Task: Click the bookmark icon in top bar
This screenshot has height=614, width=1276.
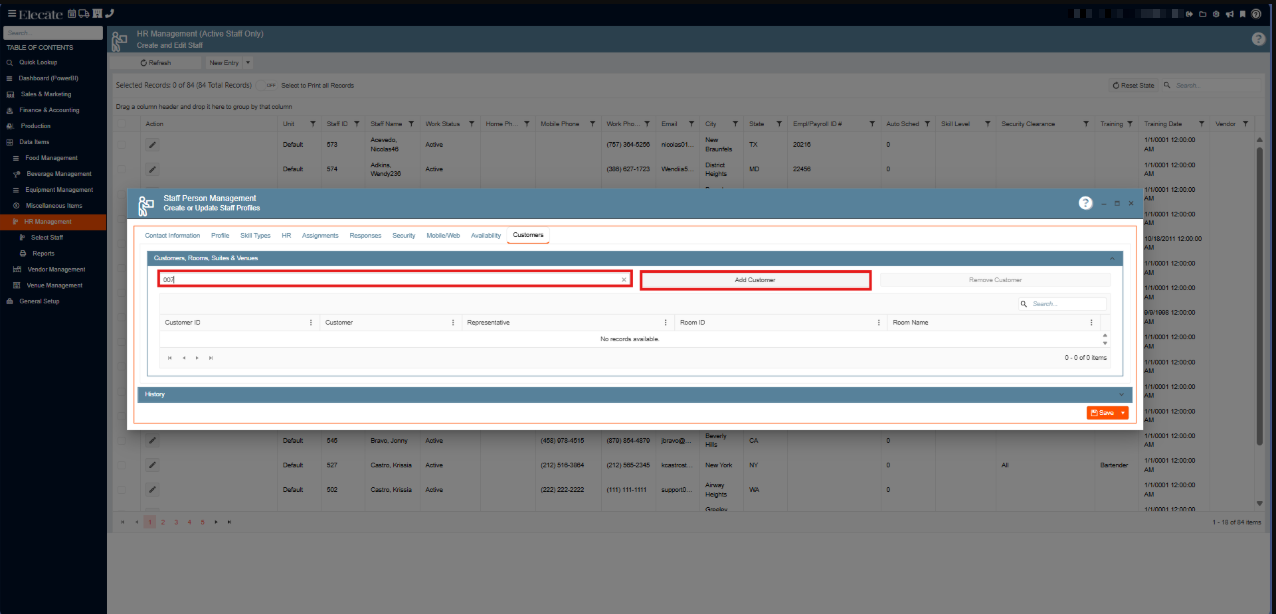Action: coord(1242,14)
